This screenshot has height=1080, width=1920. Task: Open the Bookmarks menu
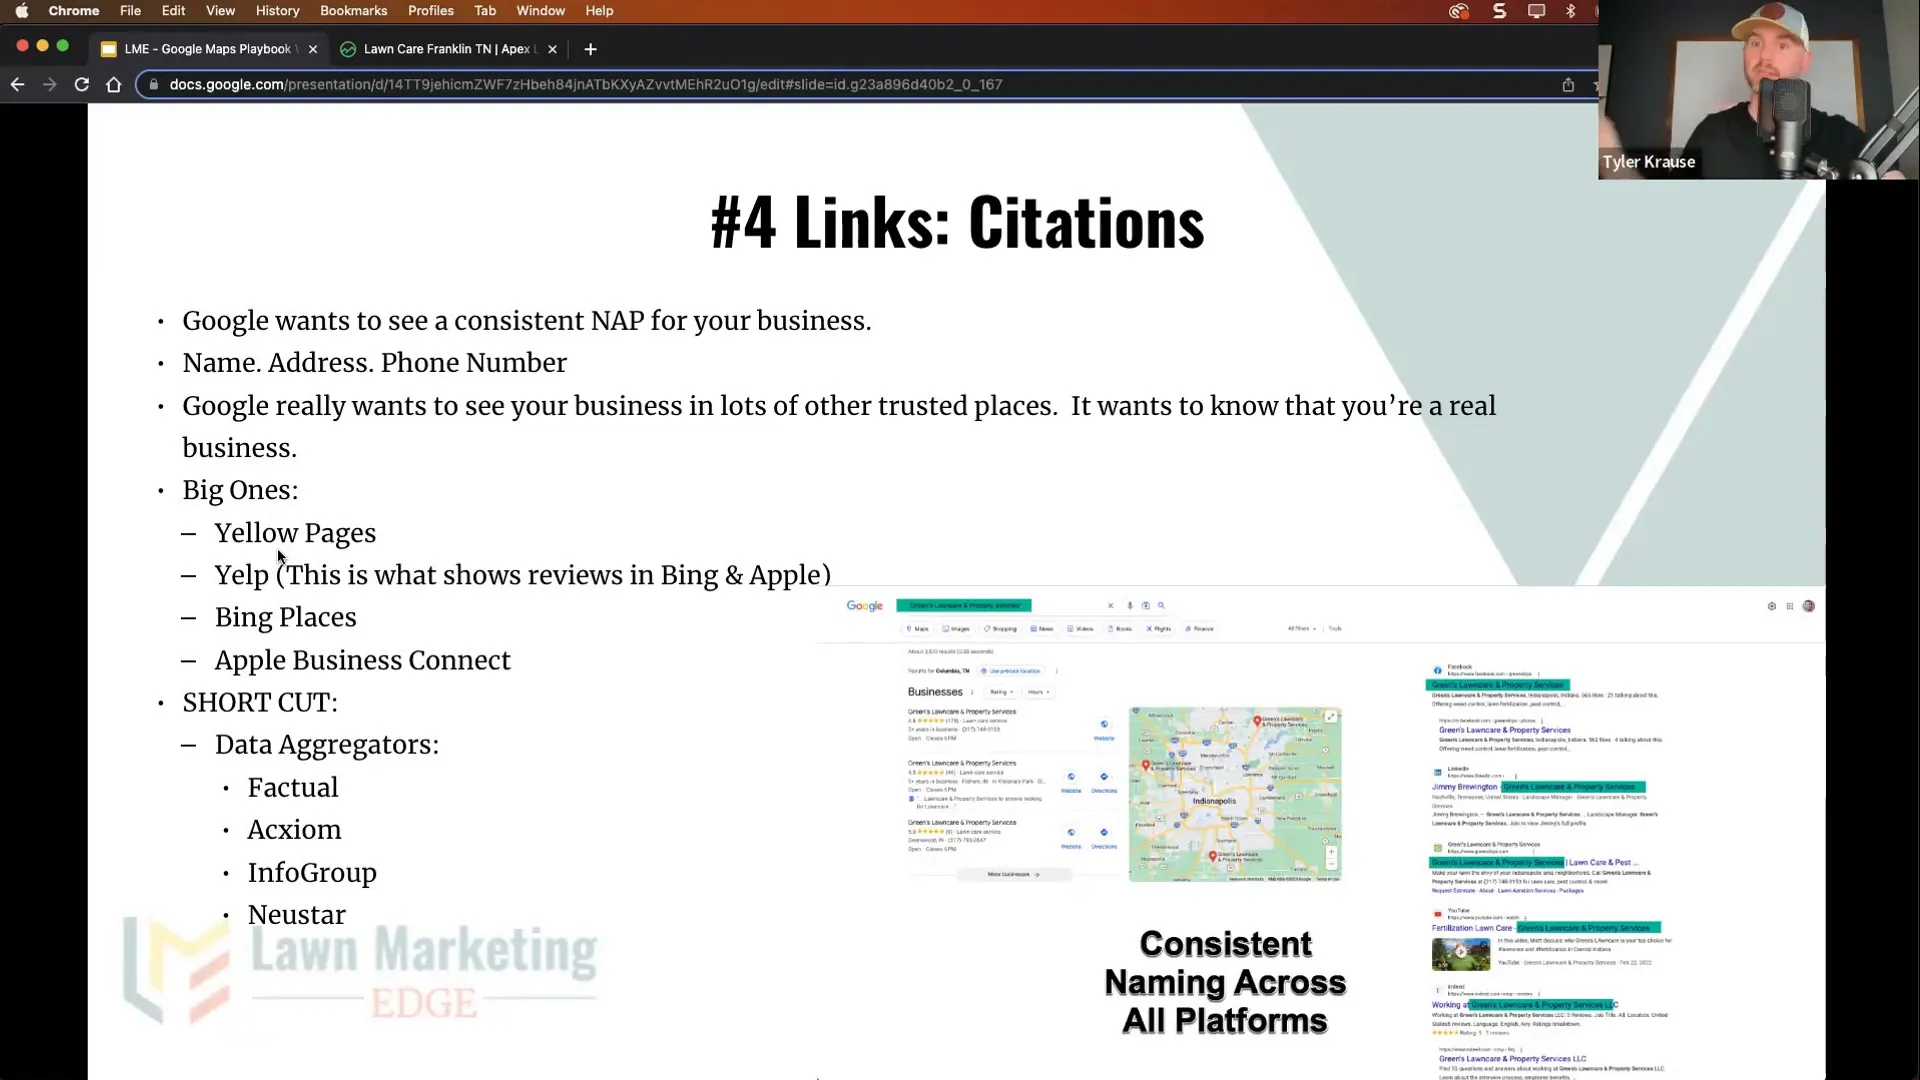(x=353, y=11)
